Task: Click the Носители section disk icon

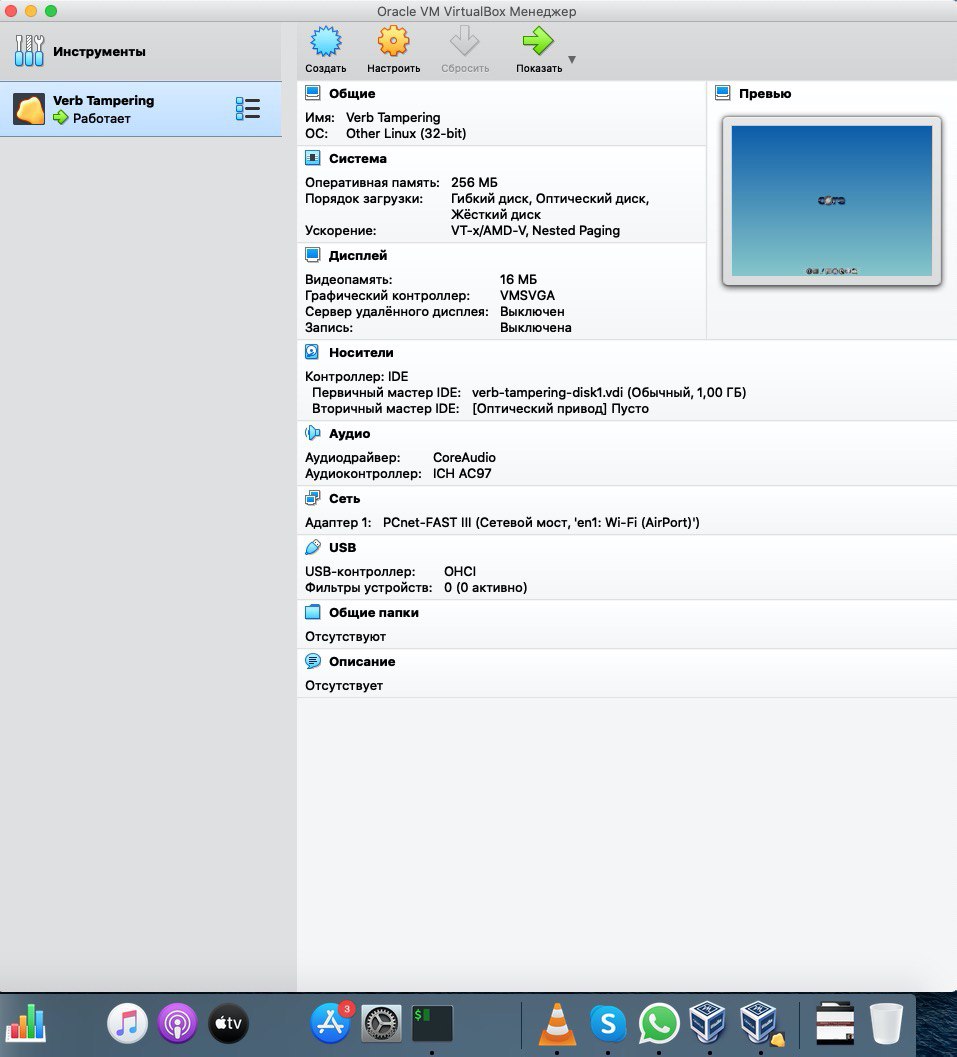Action: pos(312,352)
